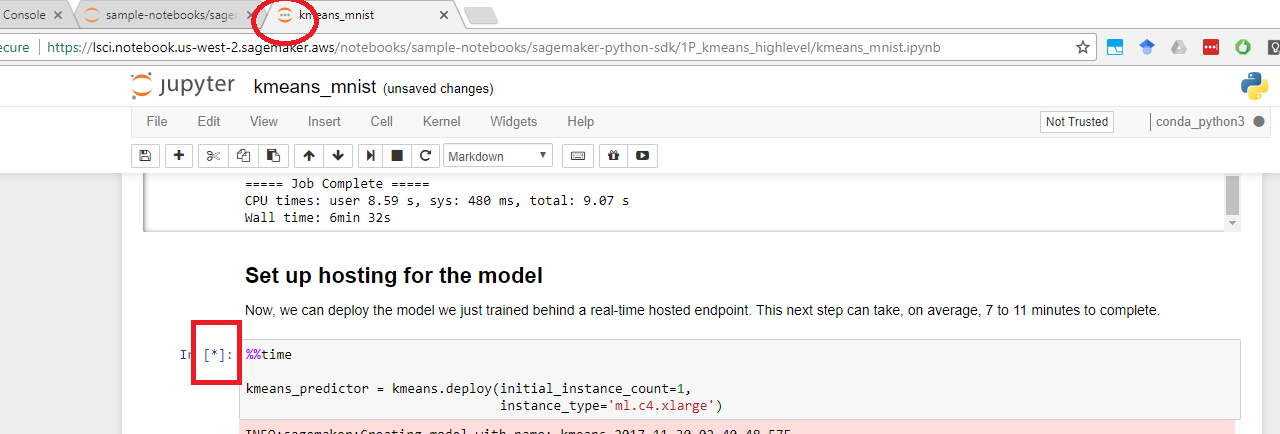
Task: Click the 'CPU times: user 8.59 s' output line
Action: pyautogui.click(x=437, y=200)
